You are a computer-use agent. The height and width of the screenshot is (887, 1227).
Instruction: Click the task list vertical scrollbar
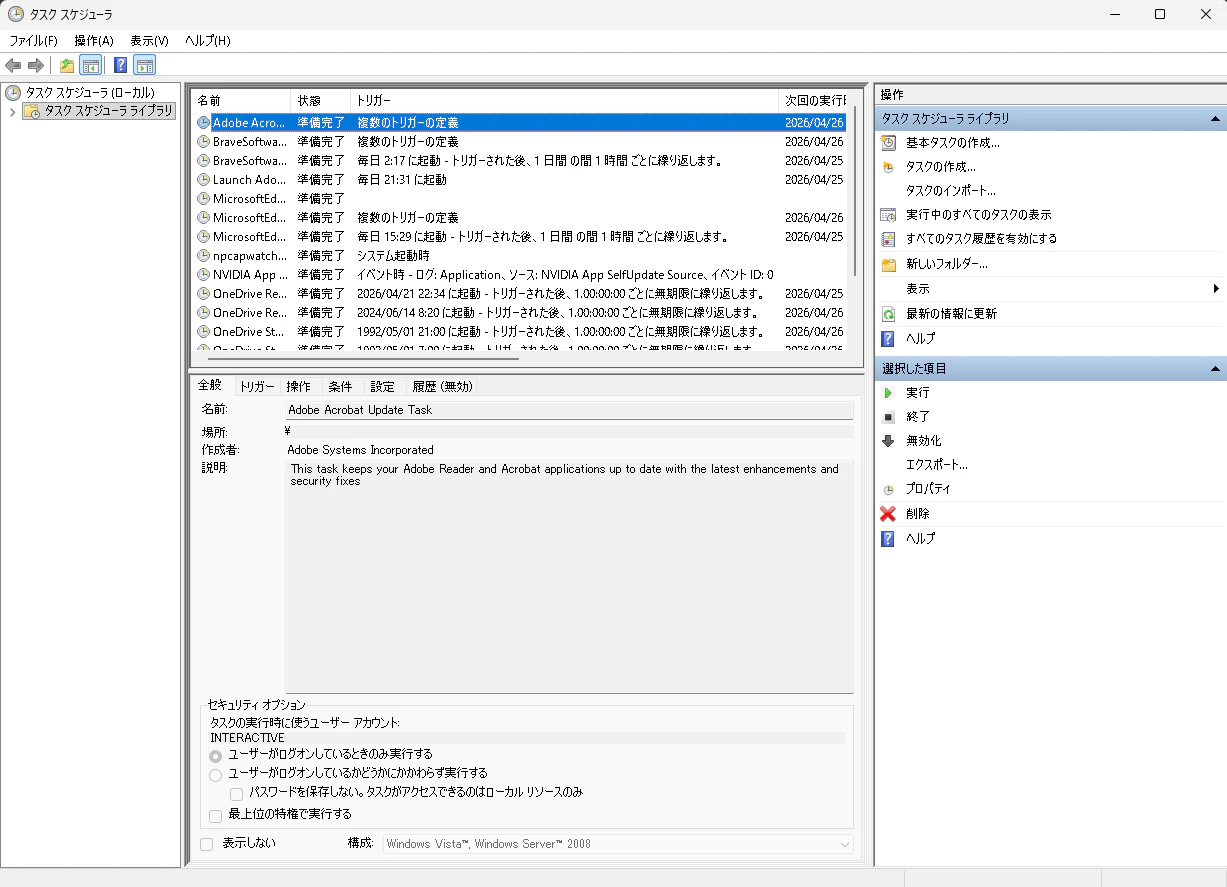pos(853,190)
